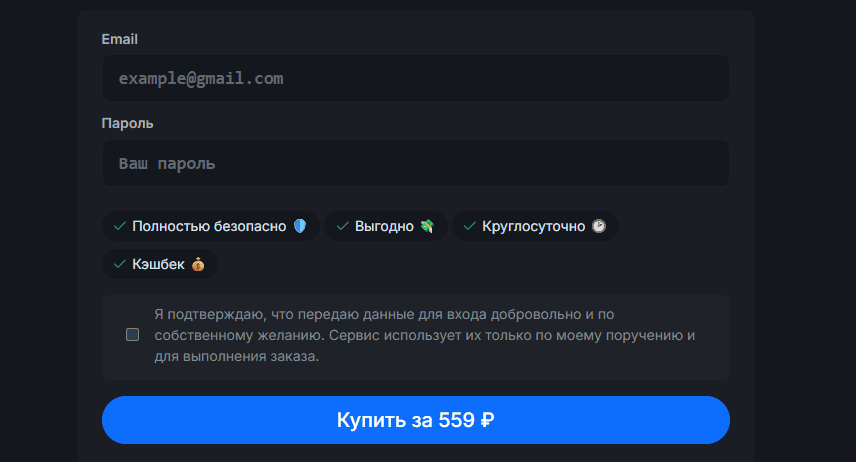
Task: Focus the 'Ваш пароль' password field
Action: (415, 163)
